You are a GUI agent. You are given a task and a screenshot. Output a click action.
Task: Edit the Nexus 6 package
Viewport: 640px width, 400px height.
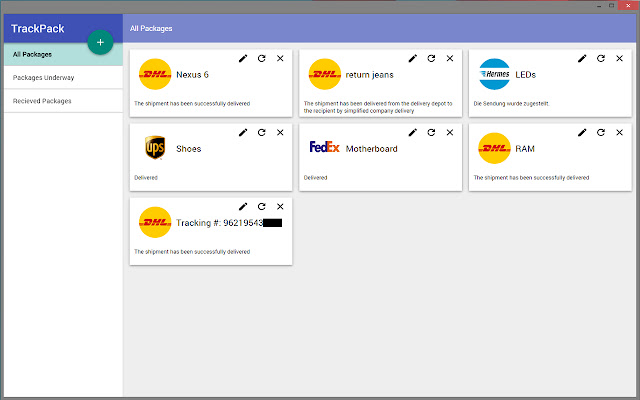243,58
